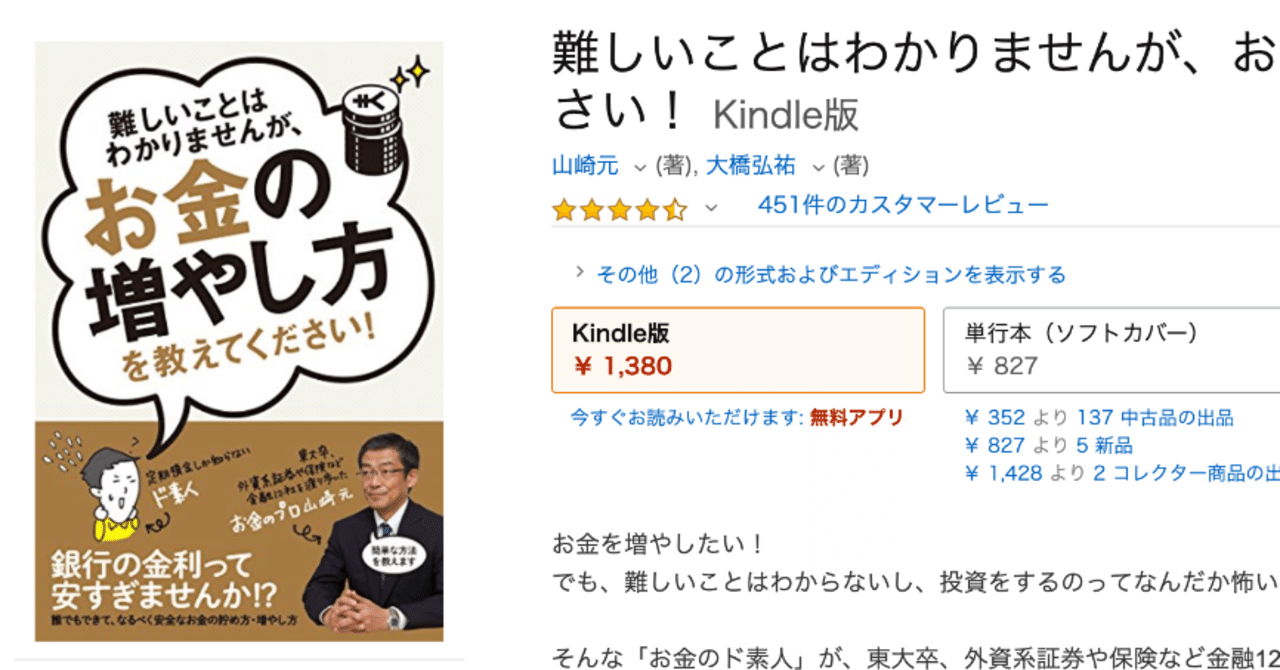Screen dimensions: 1280x670
Task: Expand the rating breakdown chevron beside stars
Action: pos(711,208)
